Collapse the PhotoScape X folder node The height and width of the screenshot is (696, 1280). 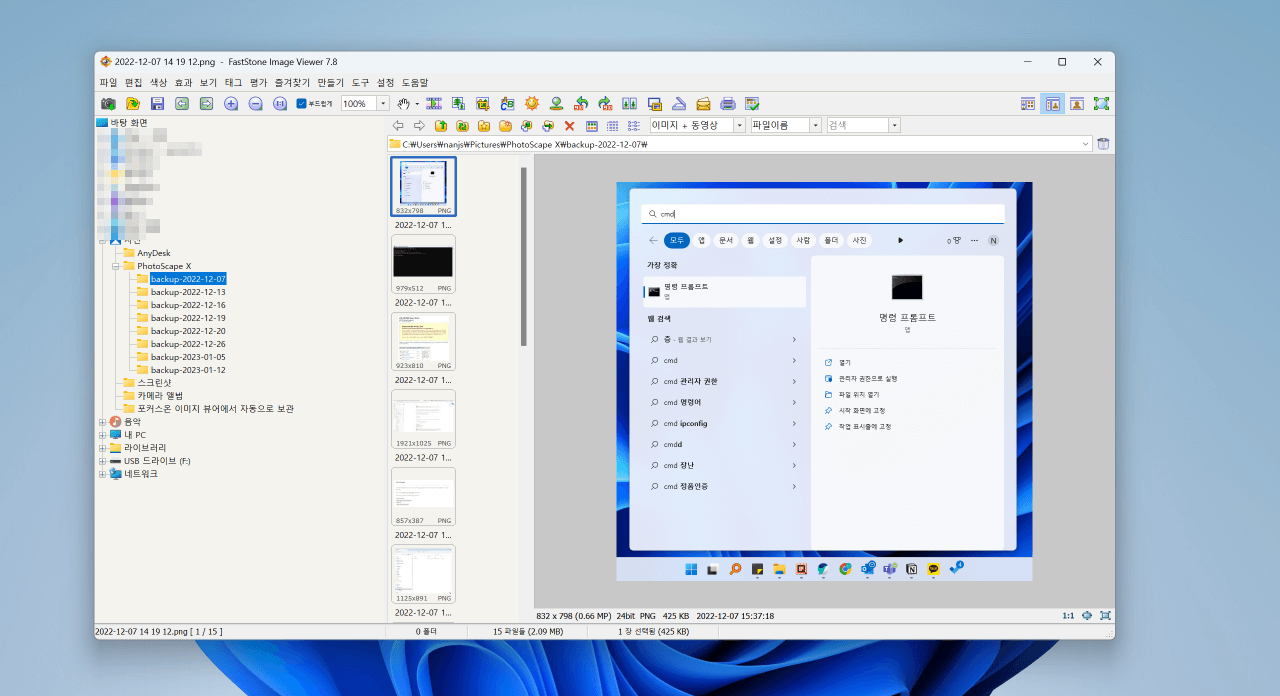coord(116,266)
